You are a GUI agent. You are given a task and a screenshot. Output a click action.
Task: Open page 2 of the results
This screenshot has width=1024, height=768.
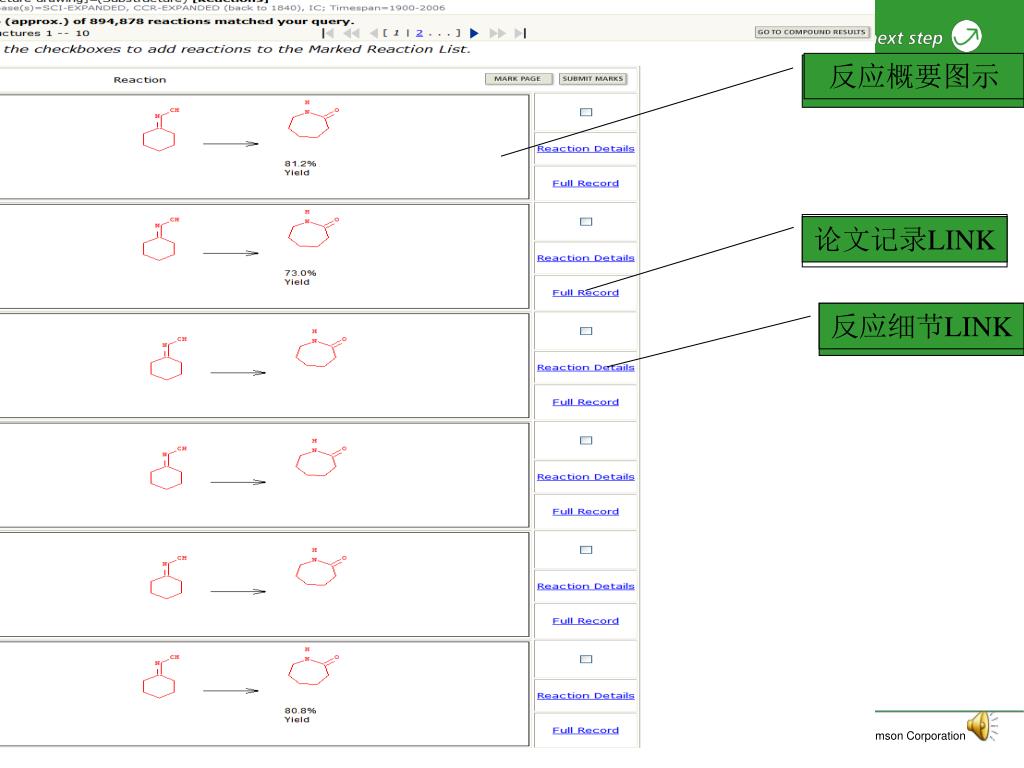click(x=419, y=33)
